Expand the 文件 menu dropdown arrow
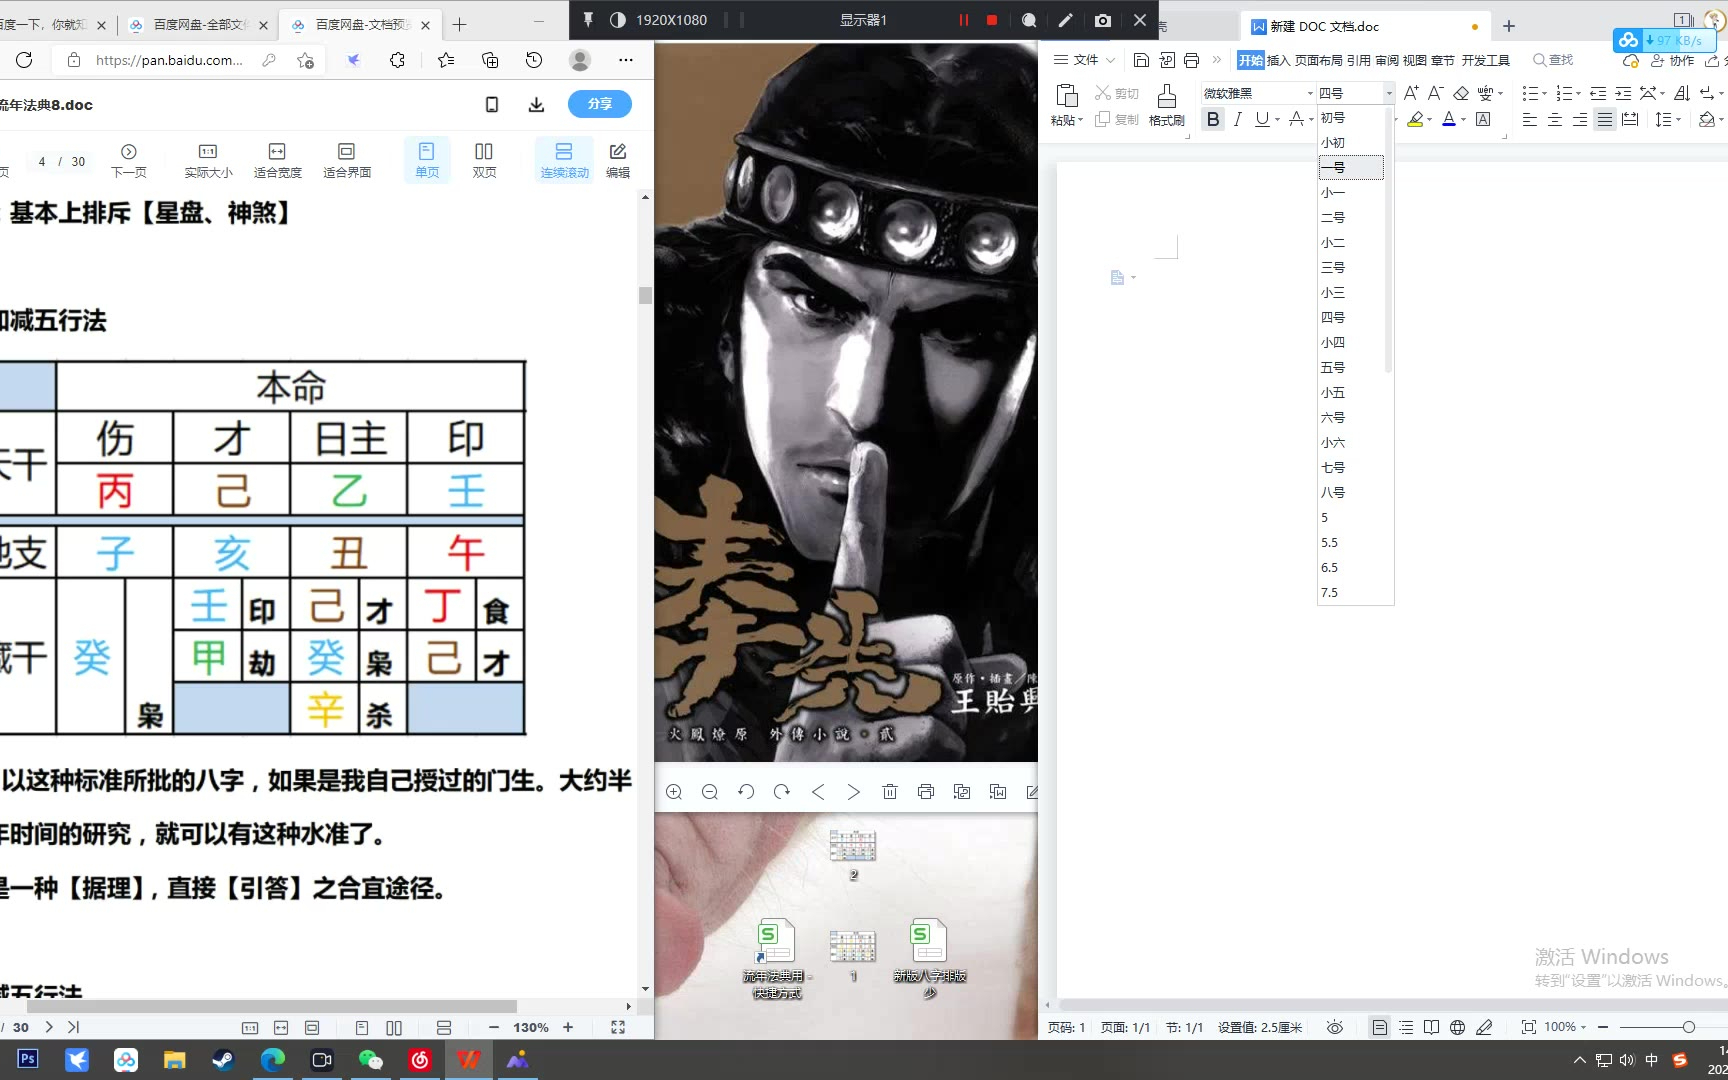The image size is (1728, 1080). coord(1110,60)
